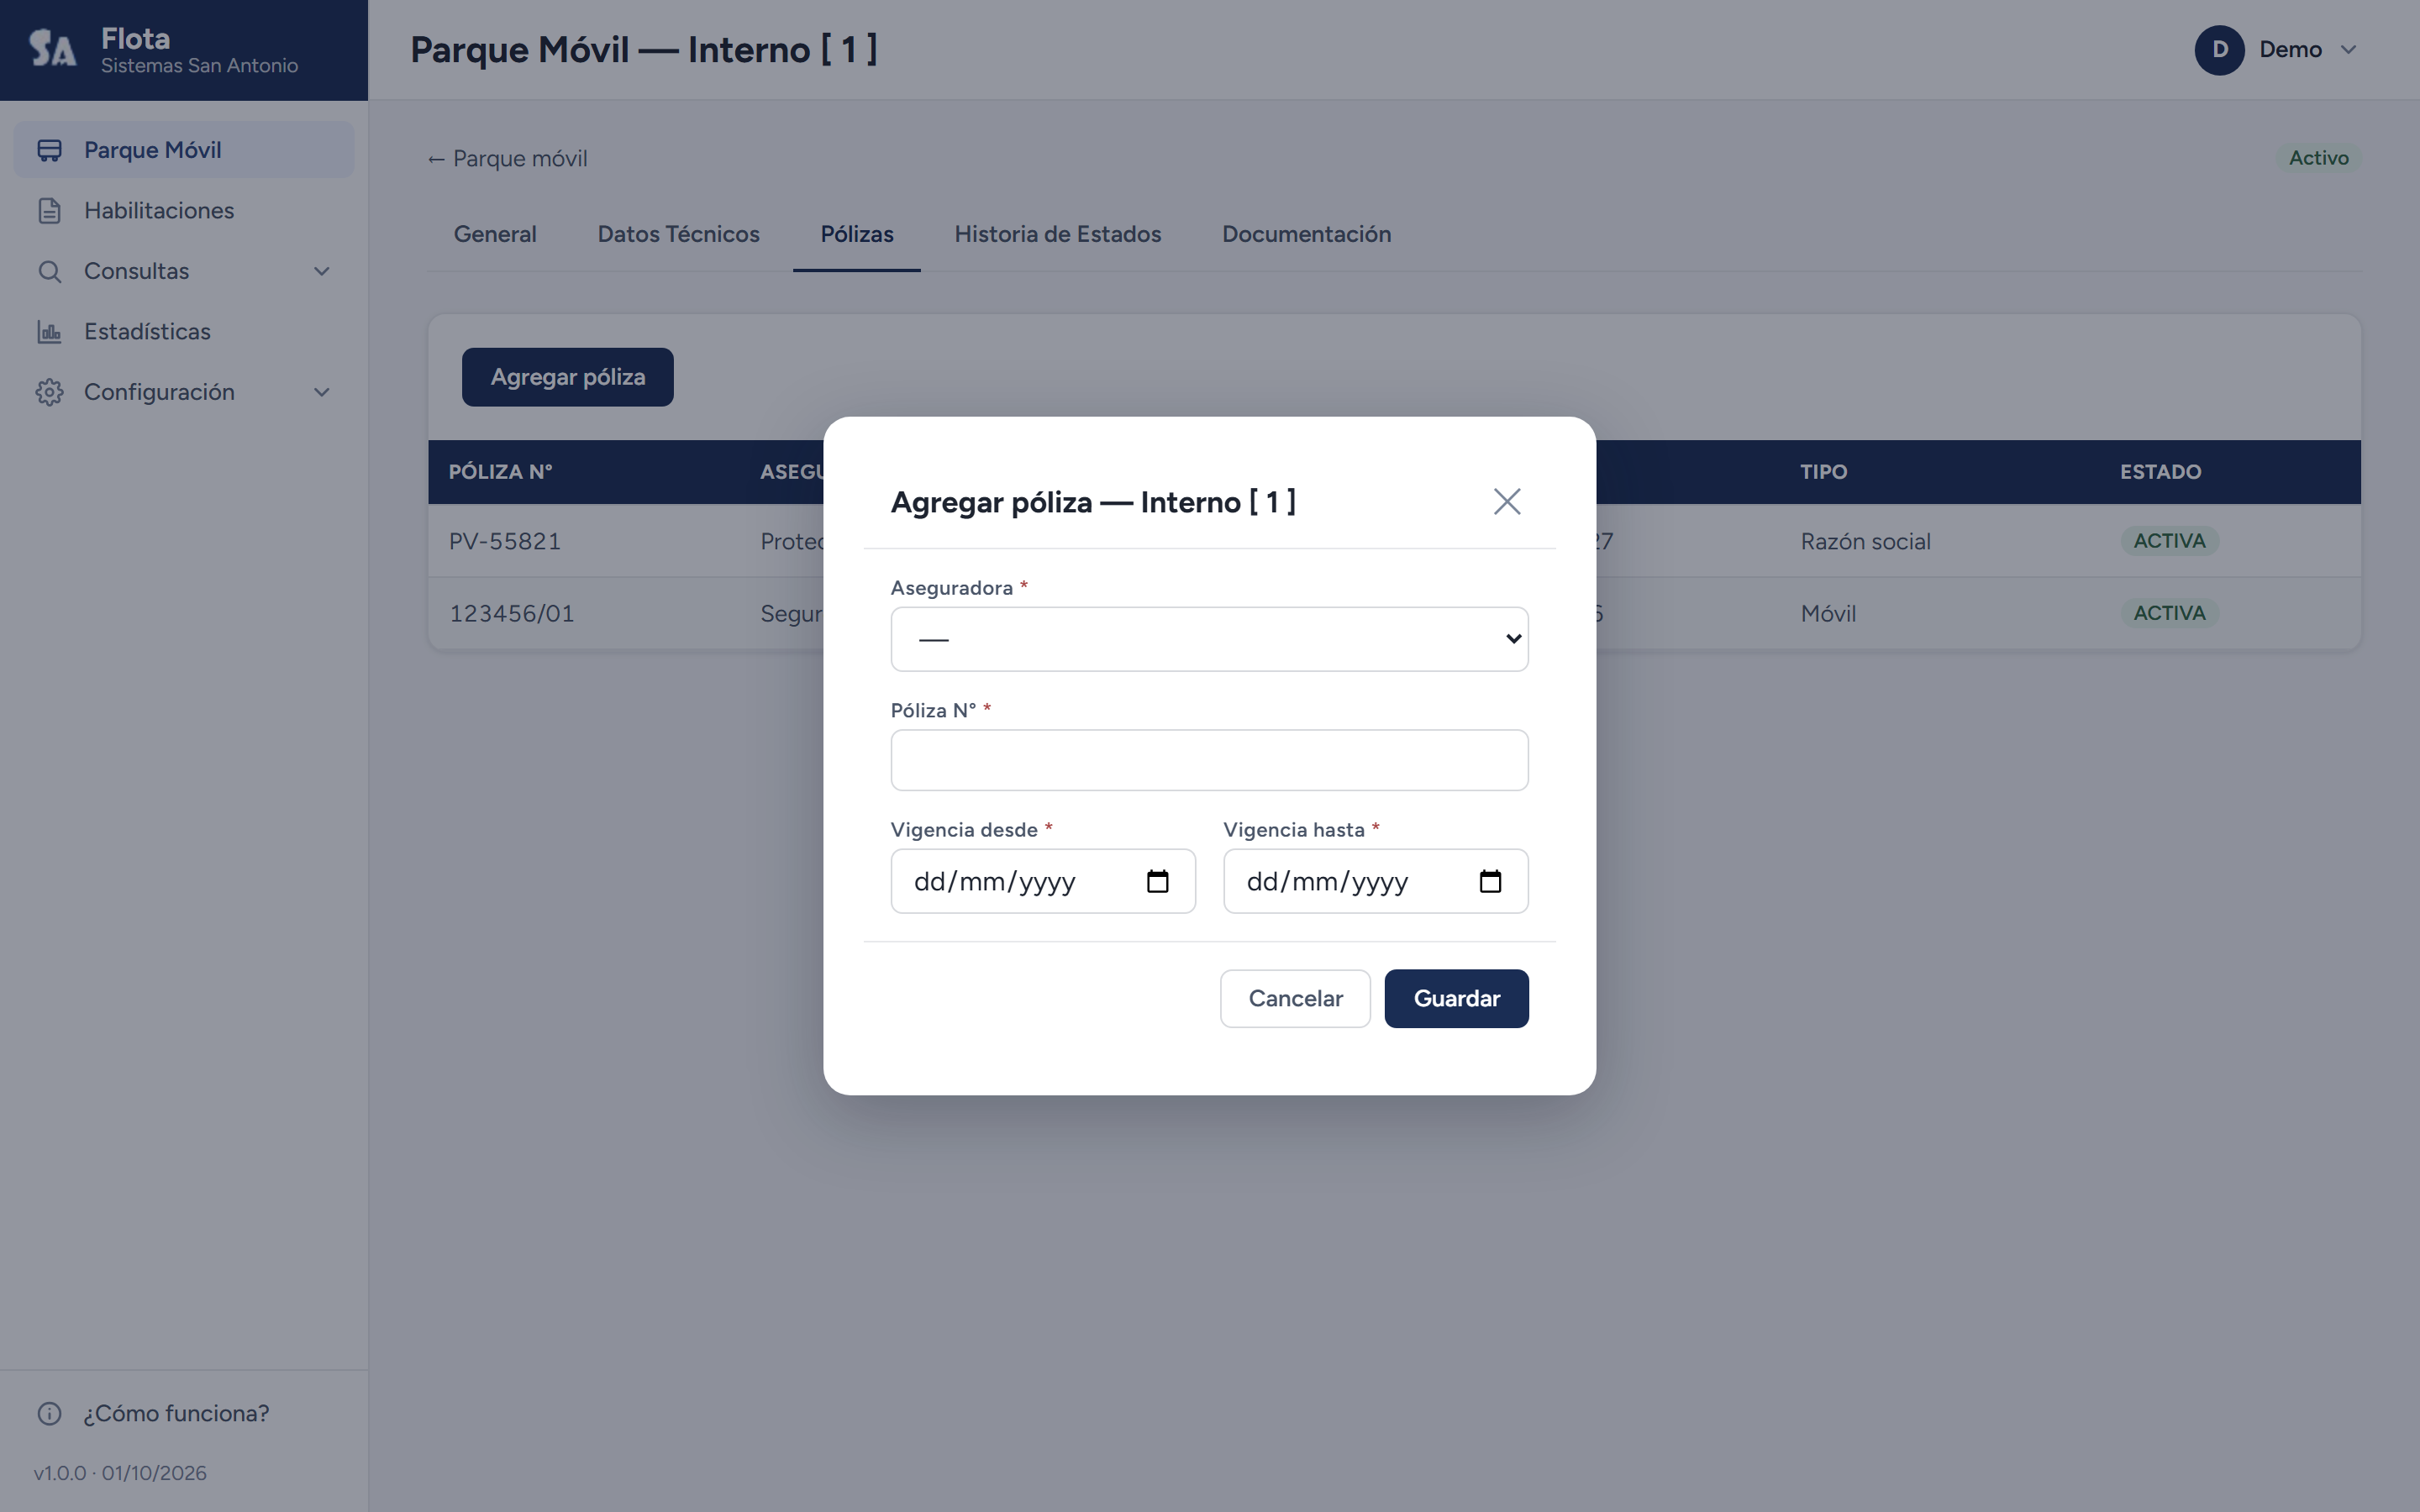Click the Consultas magnifier icon
2420x1512 pixels.
[x=49, y=271]
